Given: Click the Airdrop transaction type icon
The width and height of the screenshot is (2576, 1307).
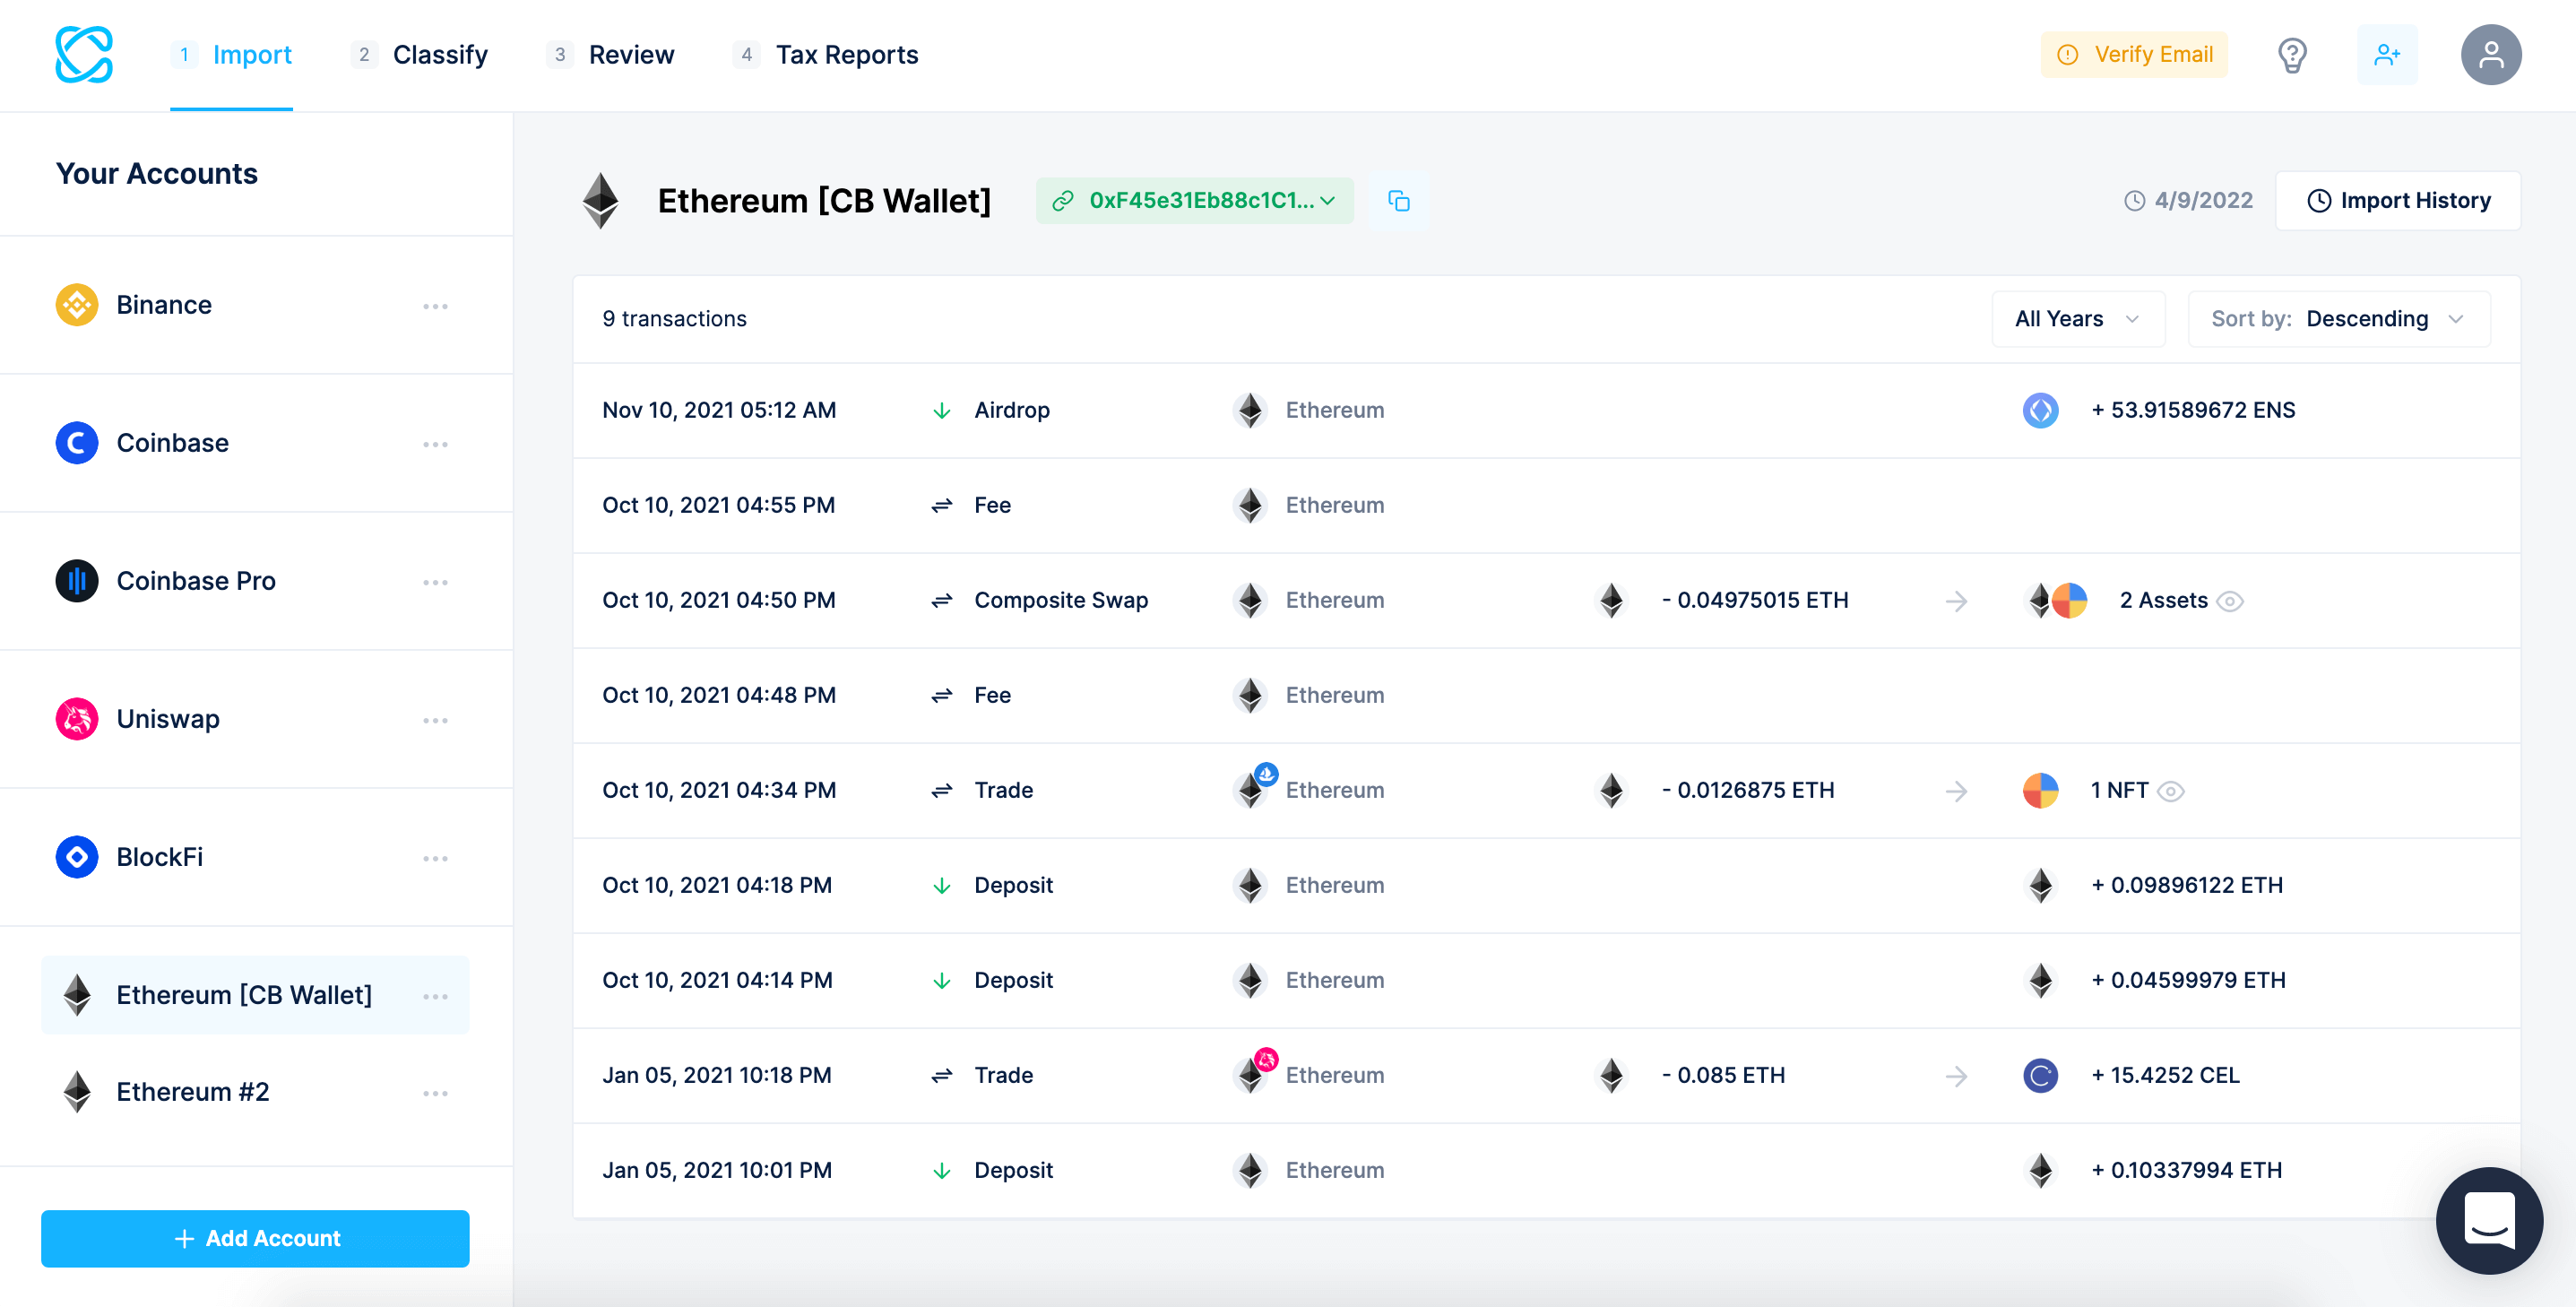Looking at the screenshot, I should [x=941, y=409].
